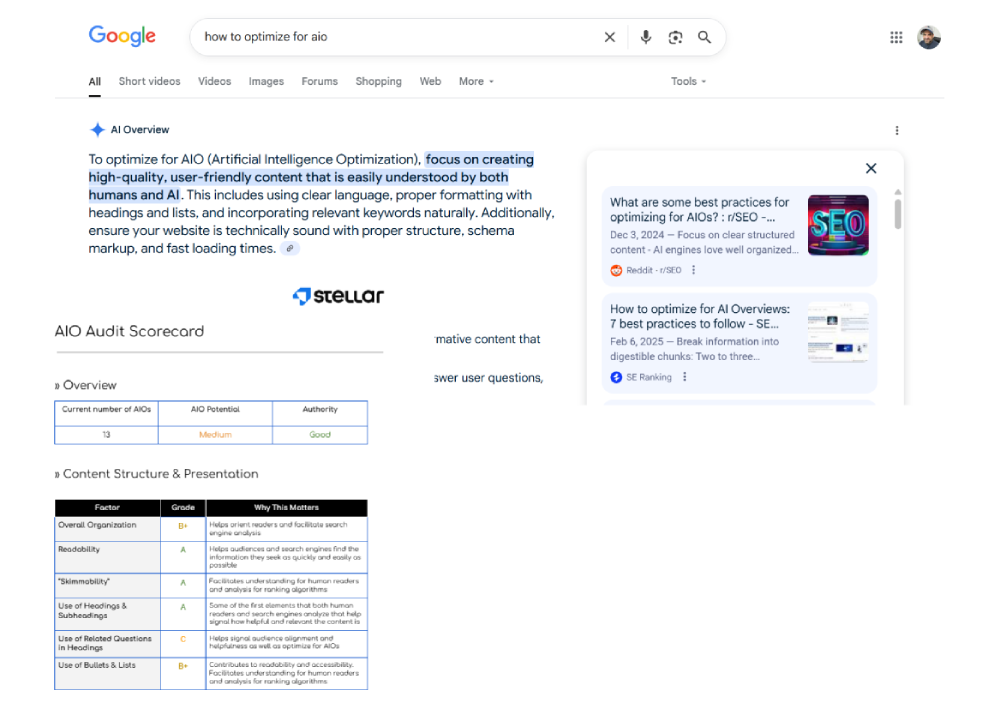Viewport: 1000px width, 727px height.
Task: Close the sources side panel
Action: tap(871, 168)
